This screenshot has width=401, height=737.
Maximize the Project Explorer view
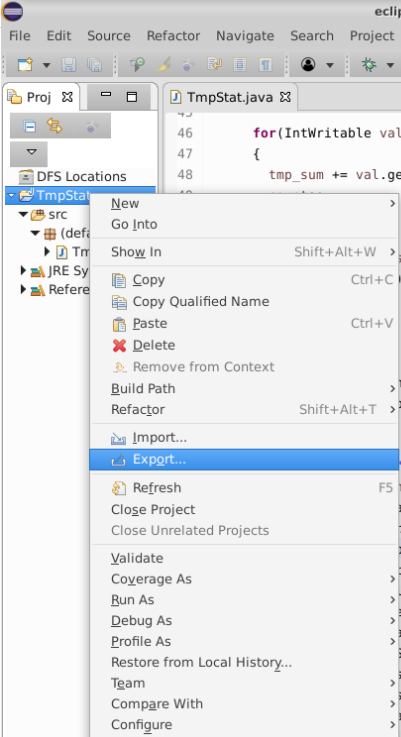[132, 97]
